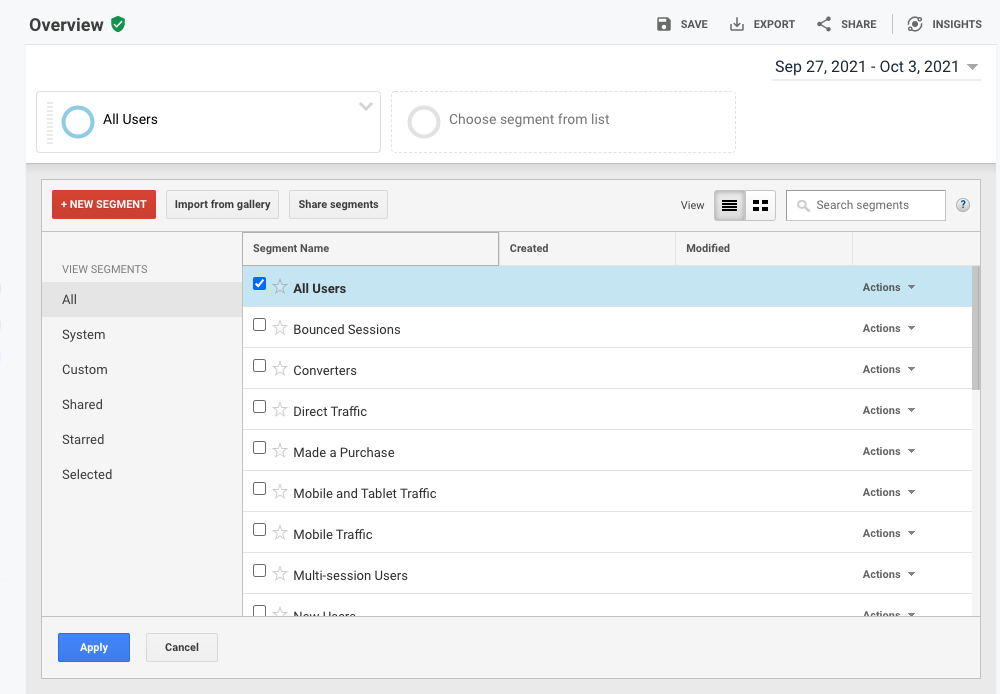Open the Insights panel icon
This screenshot has height=694, width=1000.
coord(914,24)
